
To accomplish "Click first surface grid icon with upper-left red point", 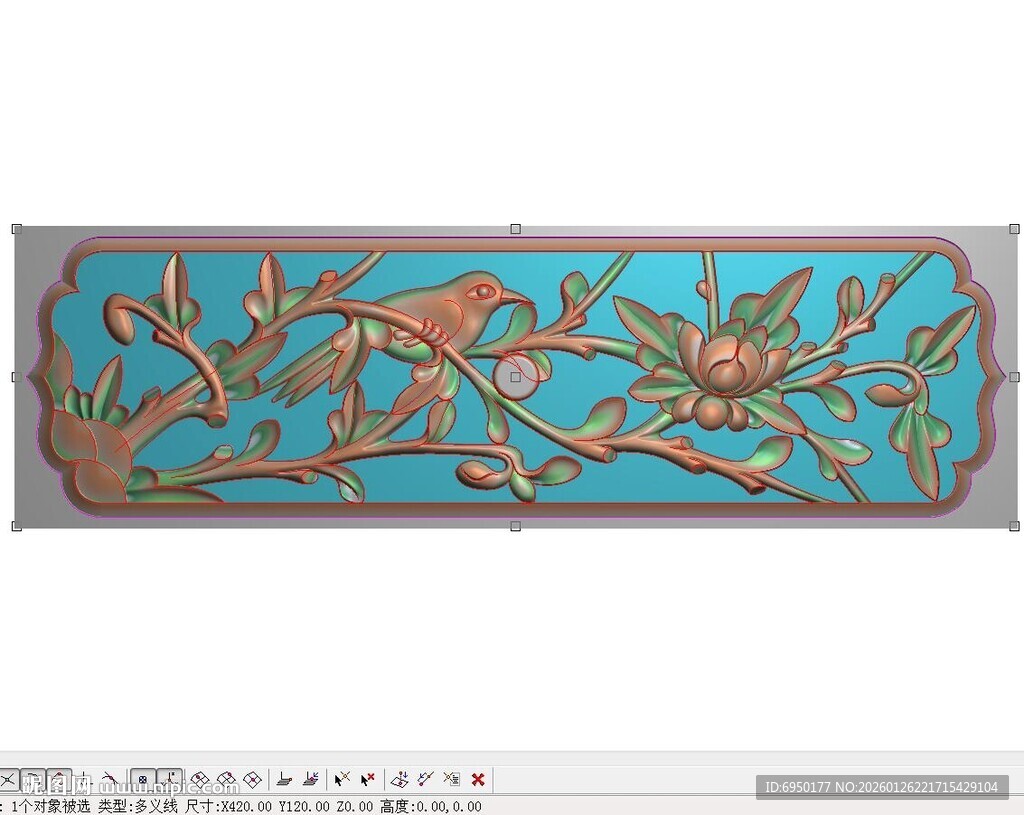I will coord(200,779).
